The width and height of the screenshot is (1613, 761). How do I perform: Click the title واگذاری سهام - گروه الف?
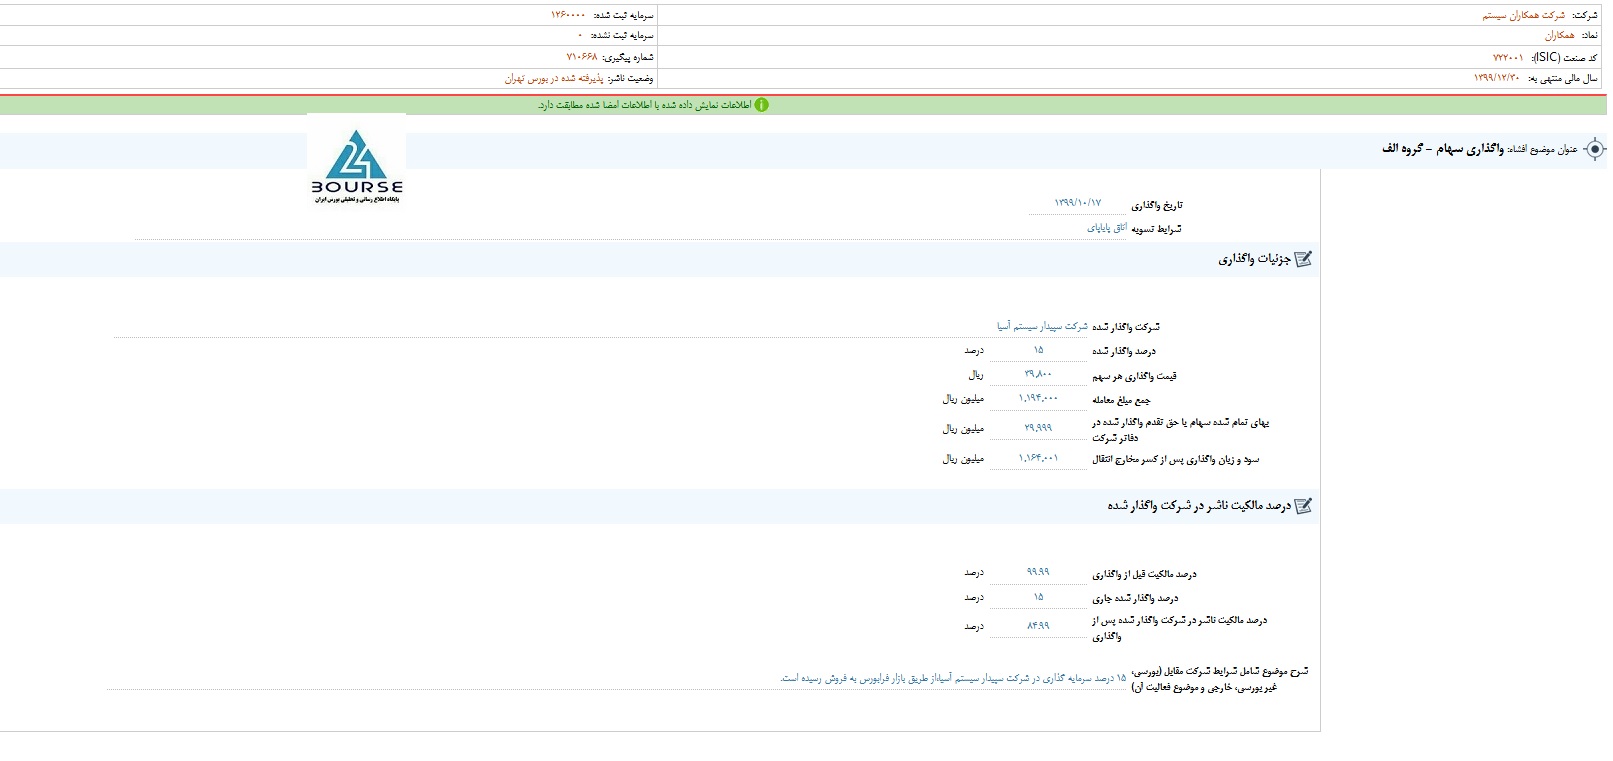(x=1443, y=149)
